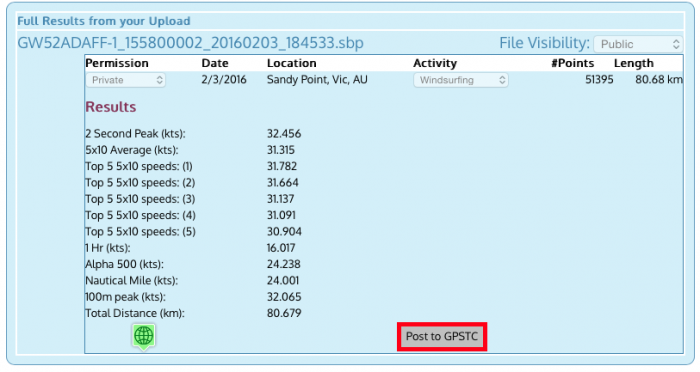Open the Windsurfing activity dropdown
Screen dimensions: 700x372
461,80
